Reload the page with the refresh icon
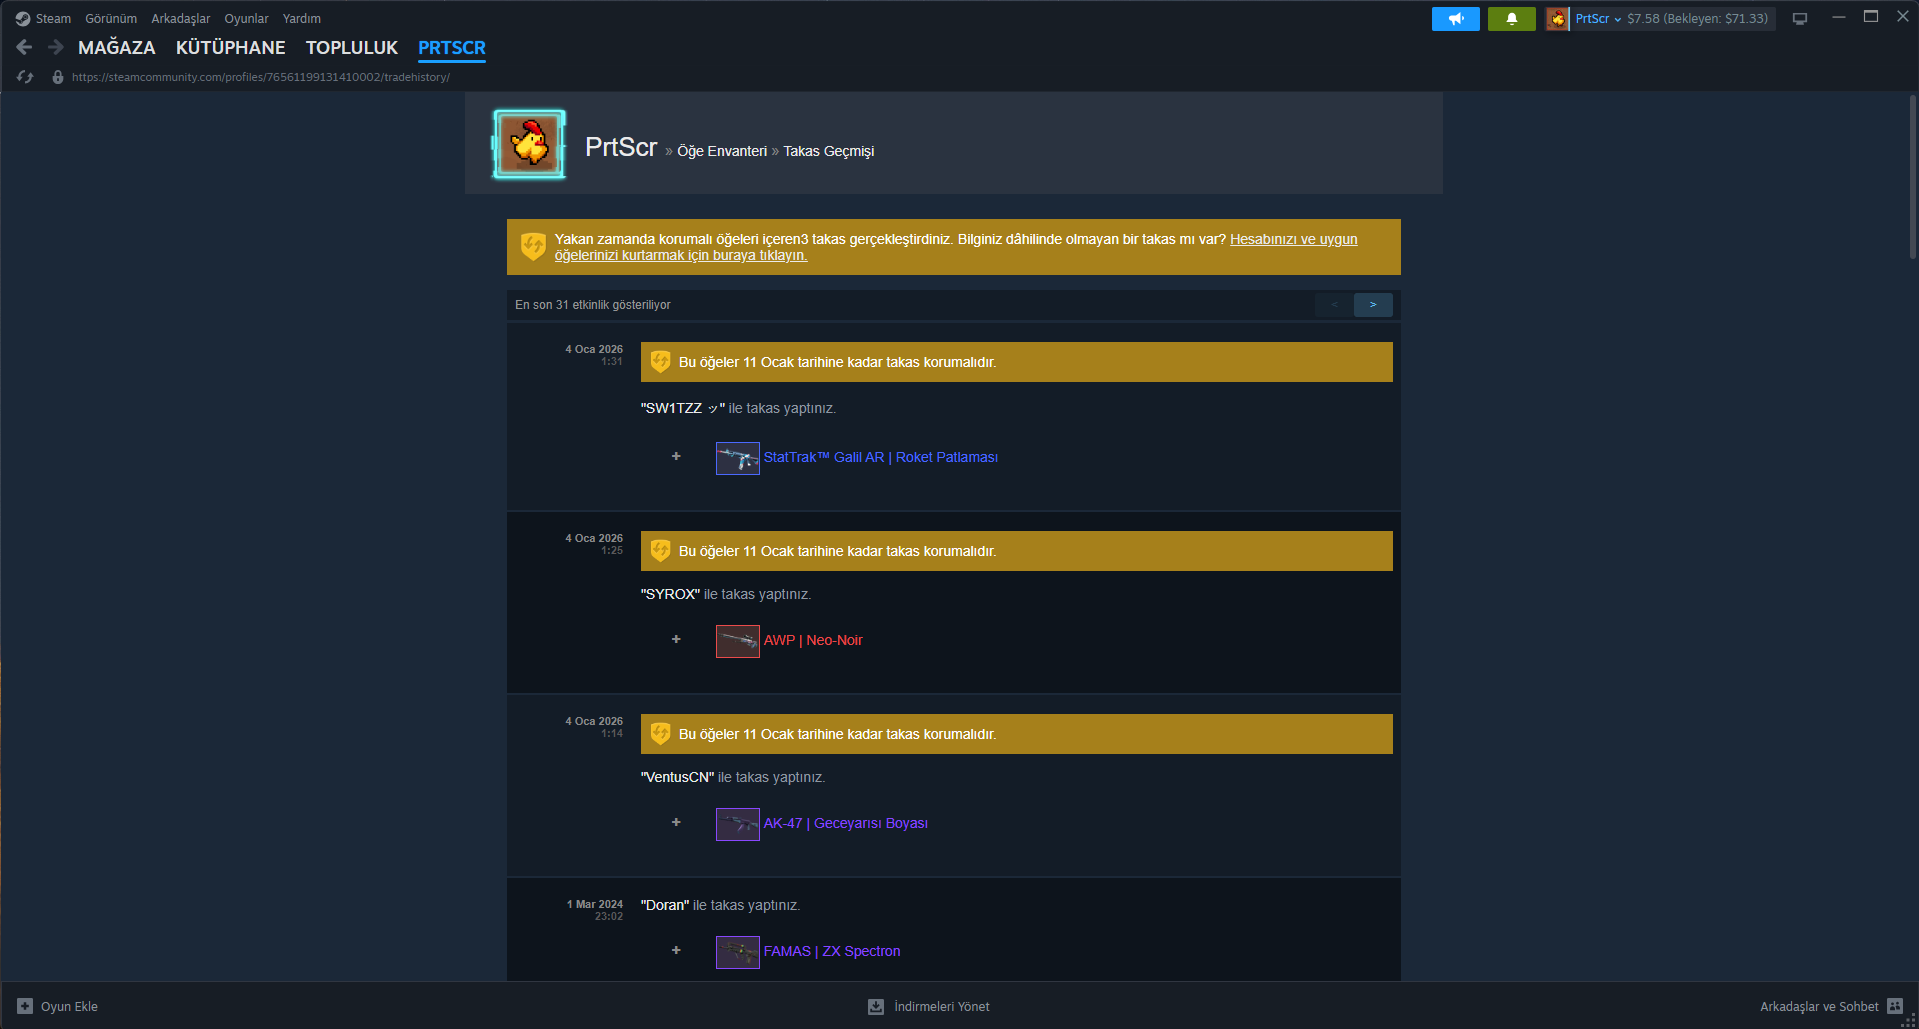Screen dimensions: 1919x1029 coord(25,77)
